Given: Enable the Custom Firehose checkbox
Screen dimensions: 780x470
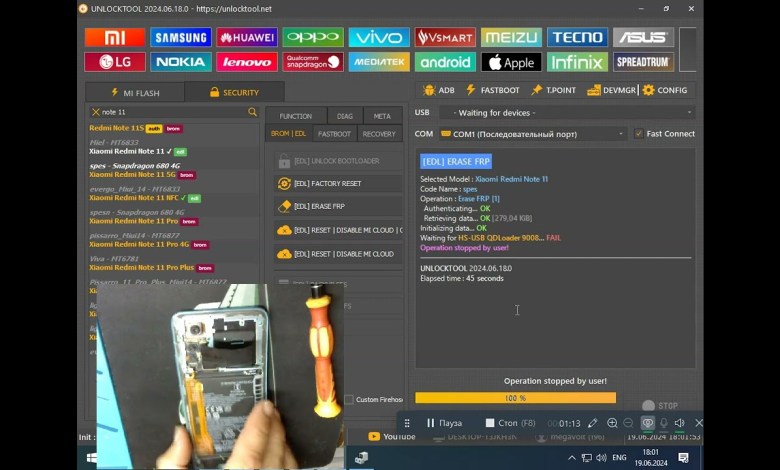Looking at the screenshot, I should (x=349, y=399).
